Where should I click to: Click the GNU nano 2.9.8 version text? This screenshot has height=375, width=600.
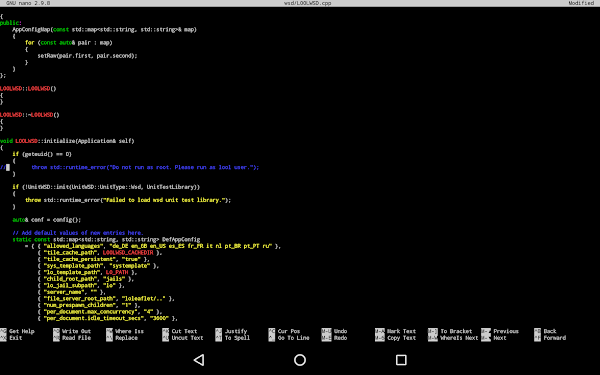28,3
